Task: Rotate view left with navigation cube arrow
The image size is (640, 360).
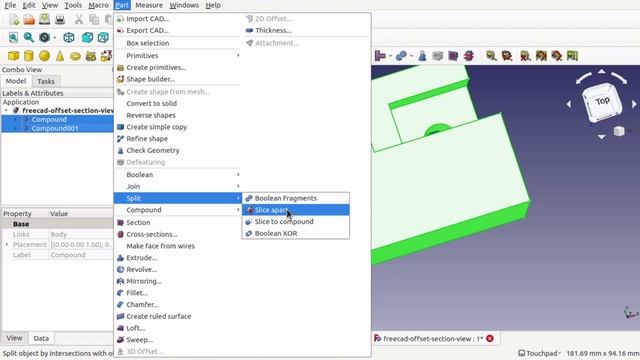Action: 569,104
